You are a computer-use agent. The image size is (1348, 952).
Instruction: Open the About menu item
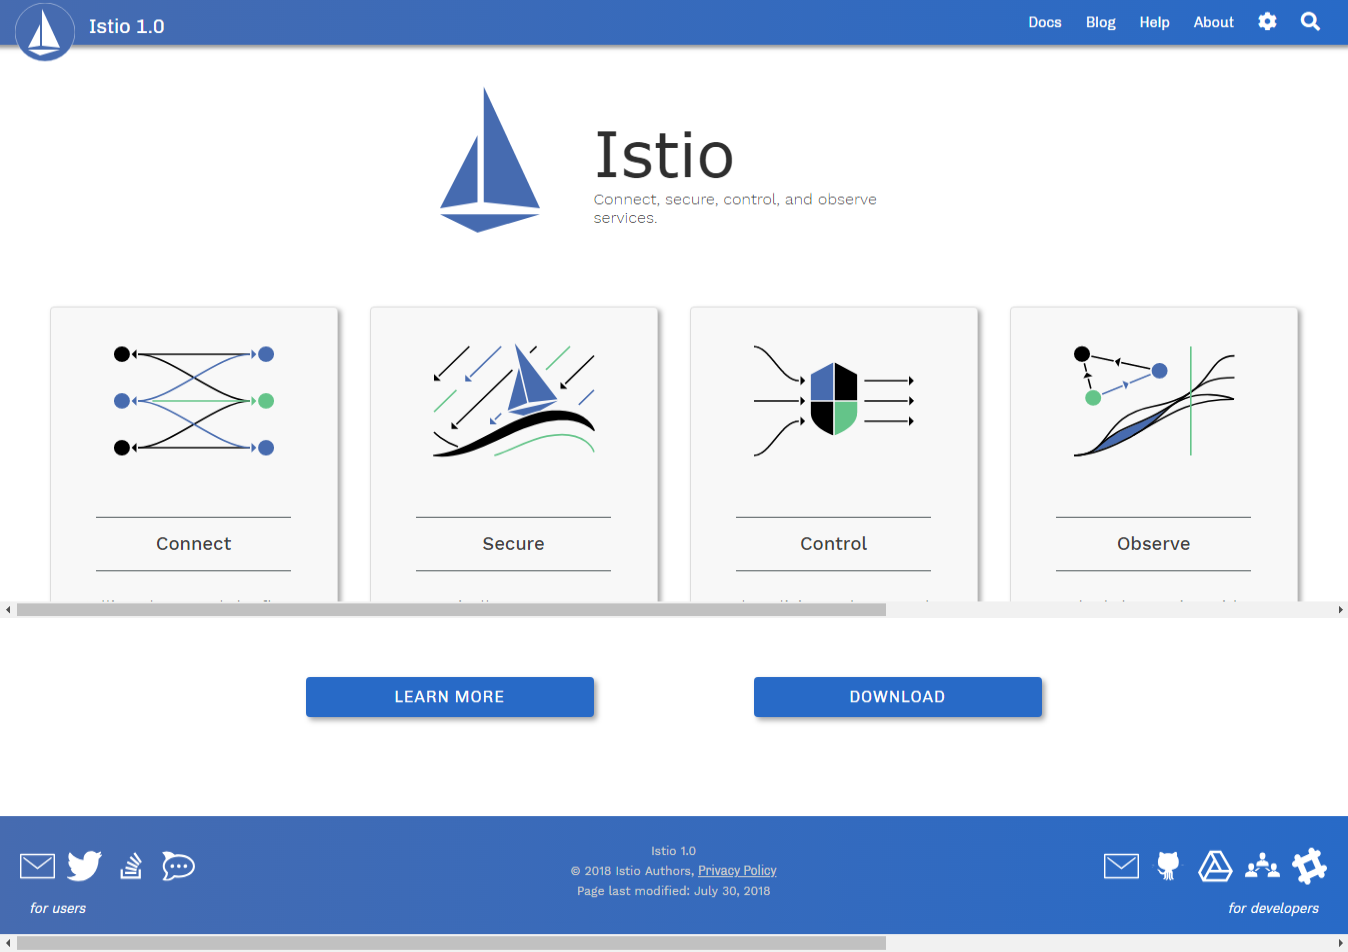tap(1213, 22)
